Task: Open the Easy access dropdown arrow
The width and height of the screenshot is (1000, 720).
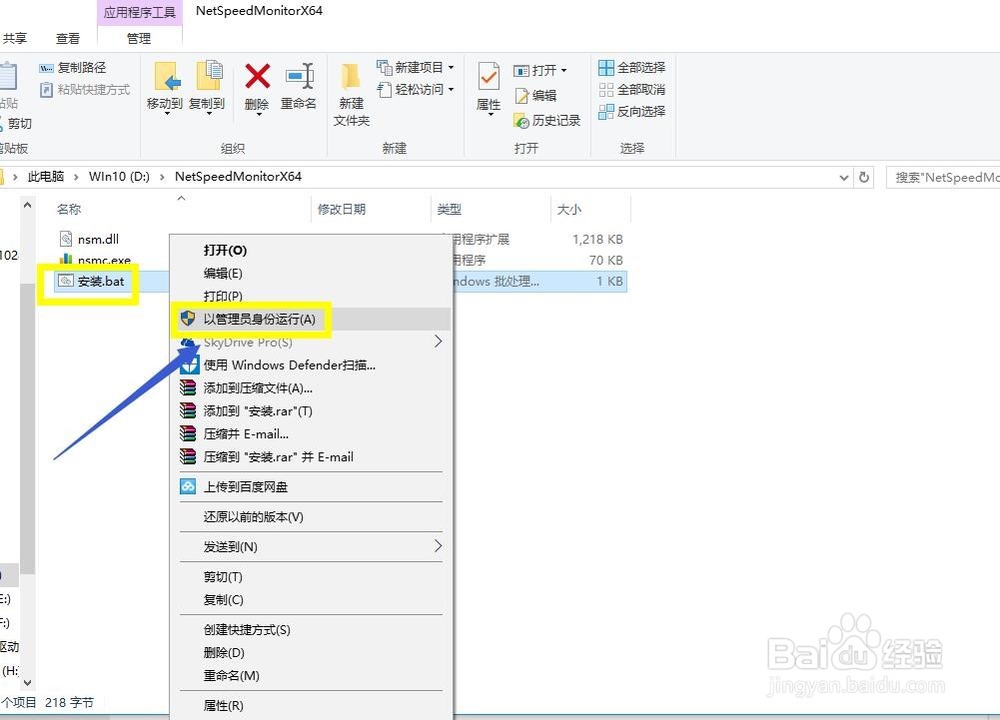Action: pos(451,89)
